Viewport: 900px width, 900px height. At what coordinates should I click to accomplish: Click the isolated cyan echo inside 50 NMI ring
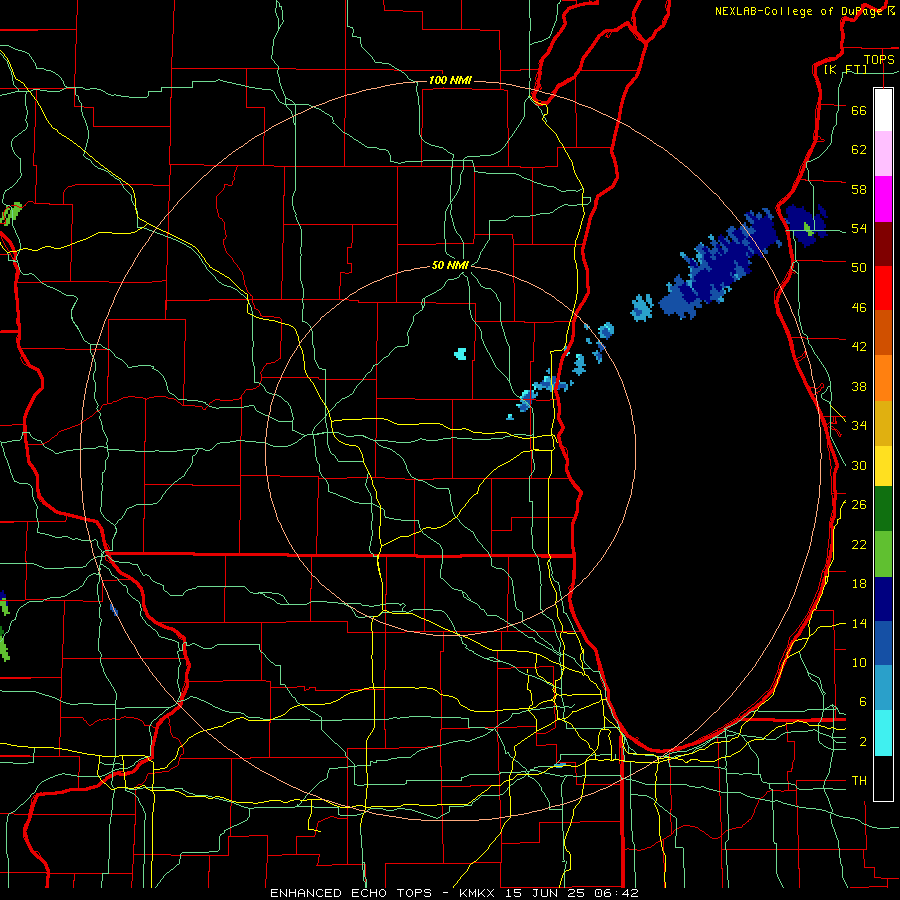pyautogui.click(x=460, y=354)
